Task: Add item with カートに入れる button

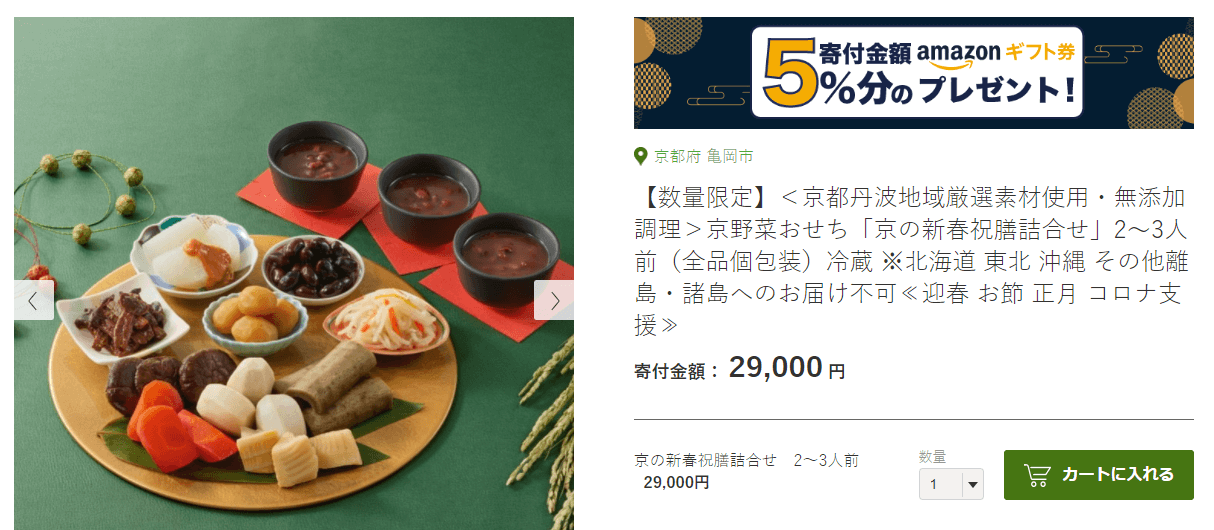Action: click(x=1098, y=475)
